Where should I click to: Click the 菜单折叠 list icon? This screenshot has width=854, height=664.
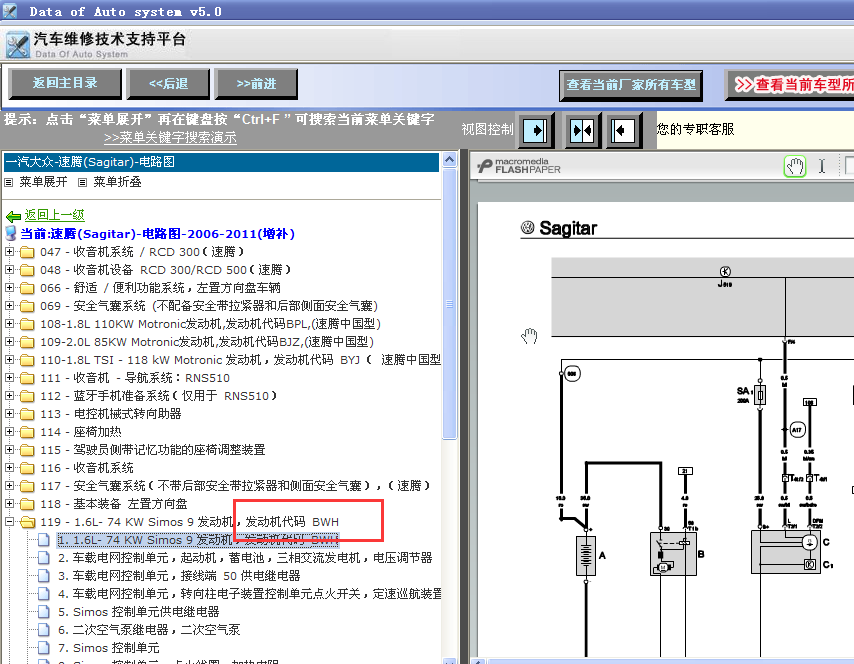point(82,182)
